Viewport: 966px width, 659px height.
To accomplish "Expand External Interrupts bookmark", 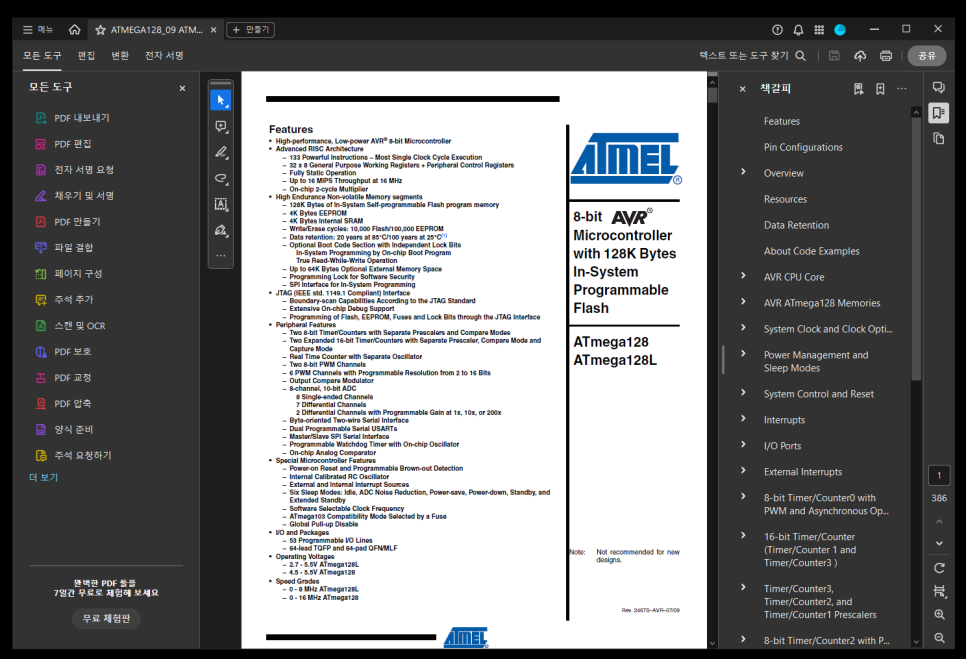I will [743, 471].
